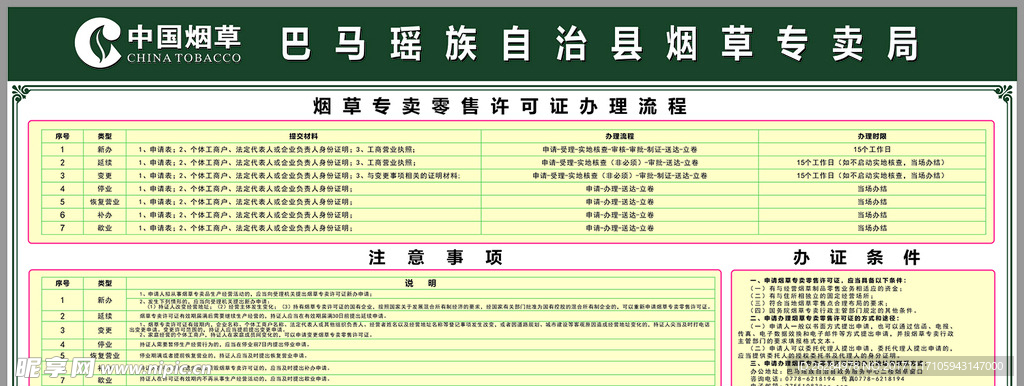Click '变更' in the process table
Image resolution: width=1024 pixels, height=386 pixels.
[x=104, y=176]
